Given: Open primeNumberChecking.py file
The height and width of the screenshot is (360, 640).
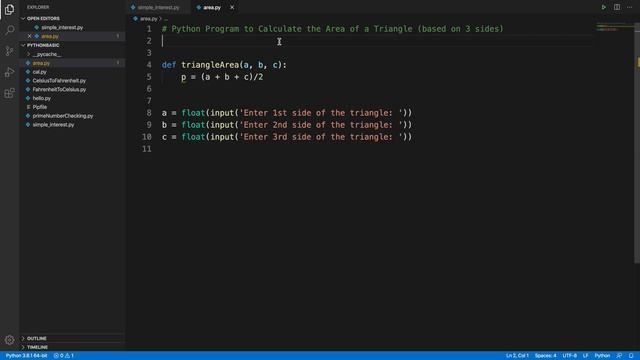Looking at the screenshot, I should click(63, 116).
